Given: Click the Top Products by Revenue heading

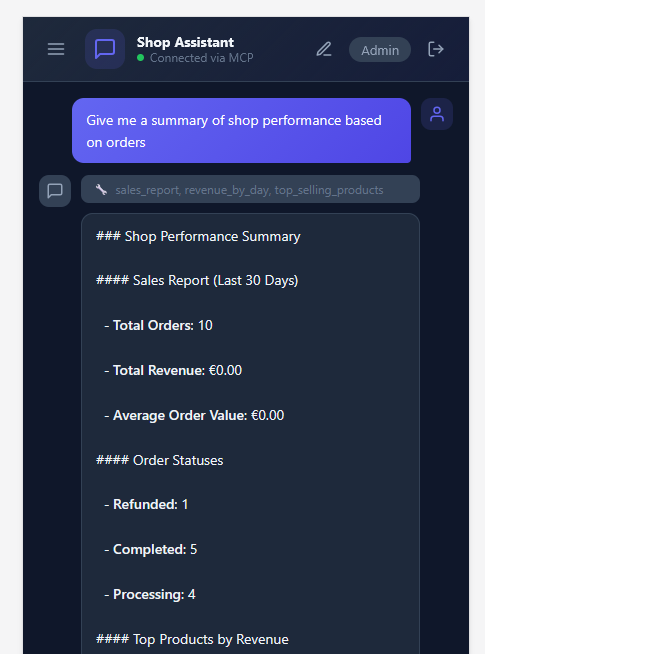Looking at the screenshot, I should [192, 639].
